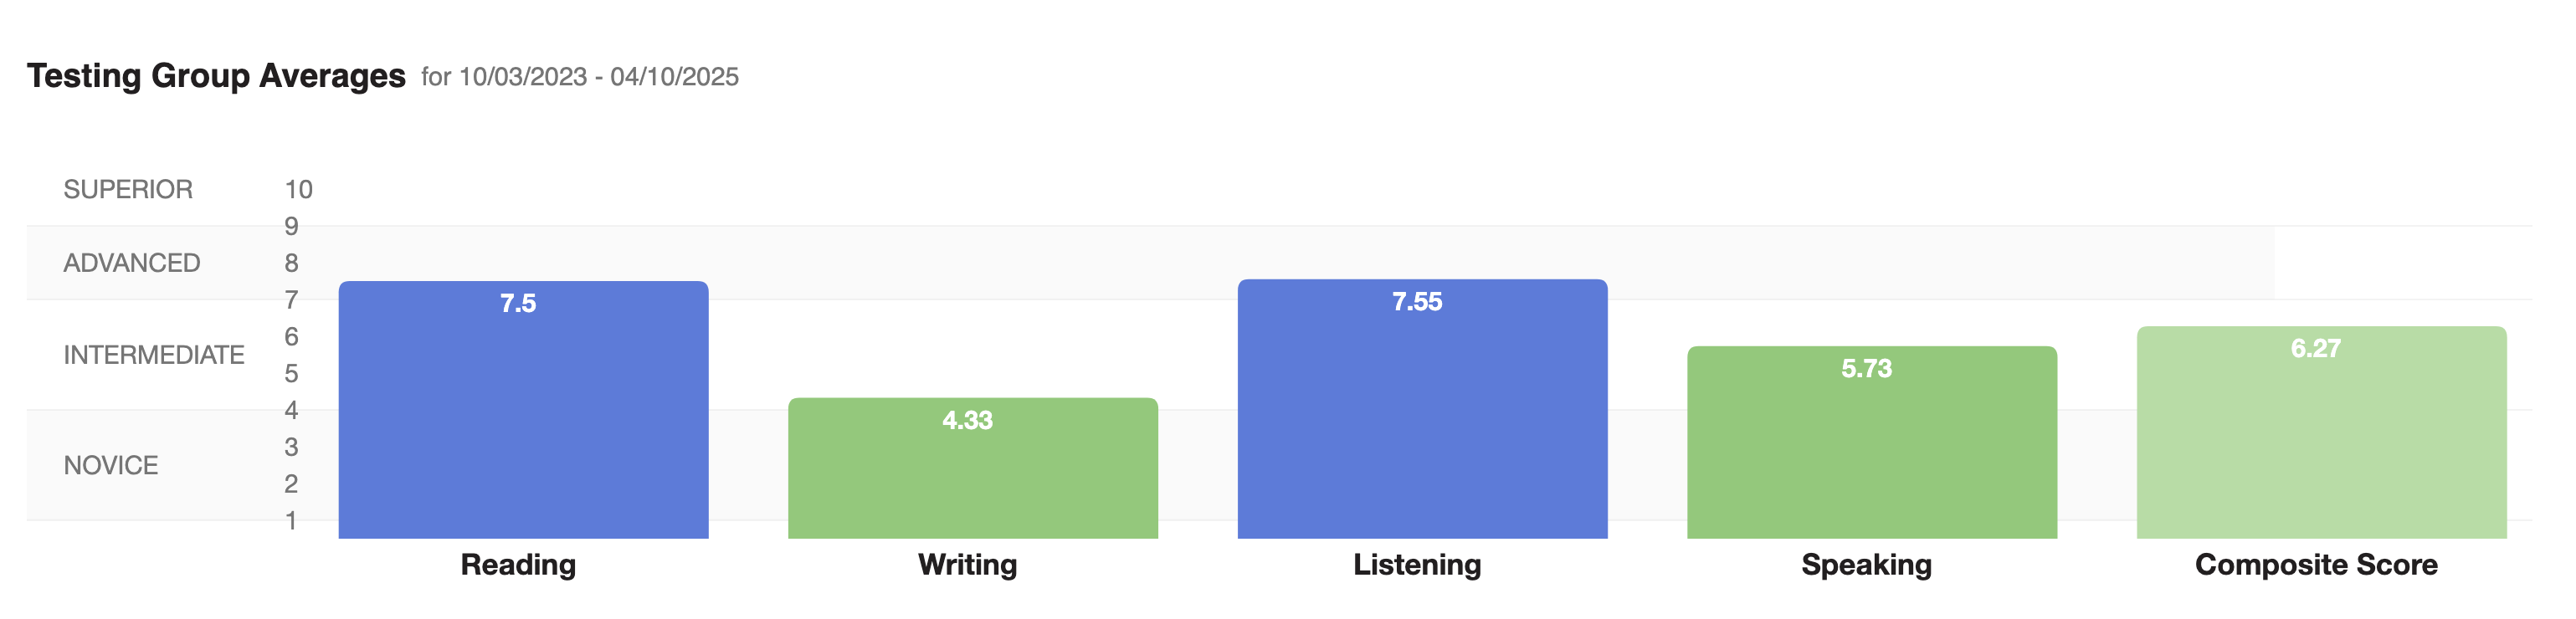Click the green Writing bar
Viewport: 2576px width, 619px height.
972,468
